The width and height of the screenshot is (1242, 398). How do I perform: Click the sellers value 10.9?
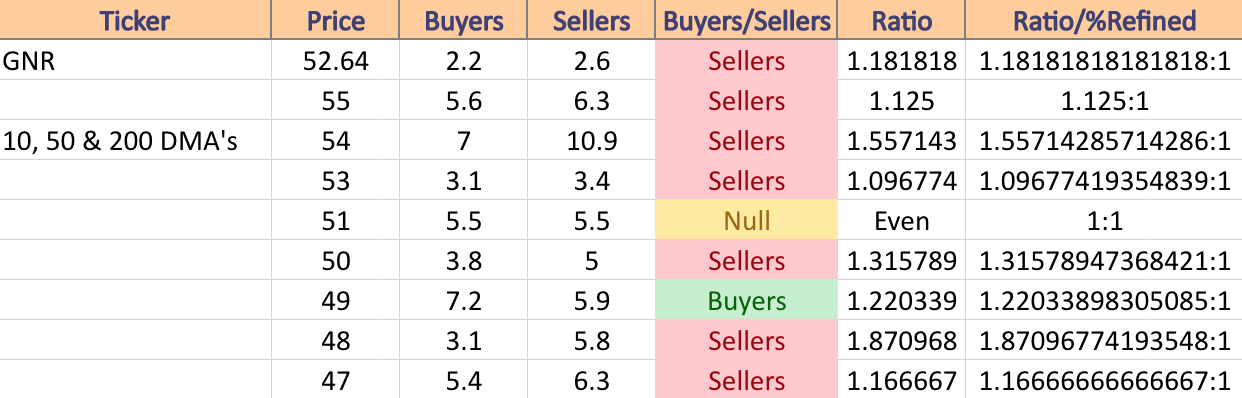[590, 141]
